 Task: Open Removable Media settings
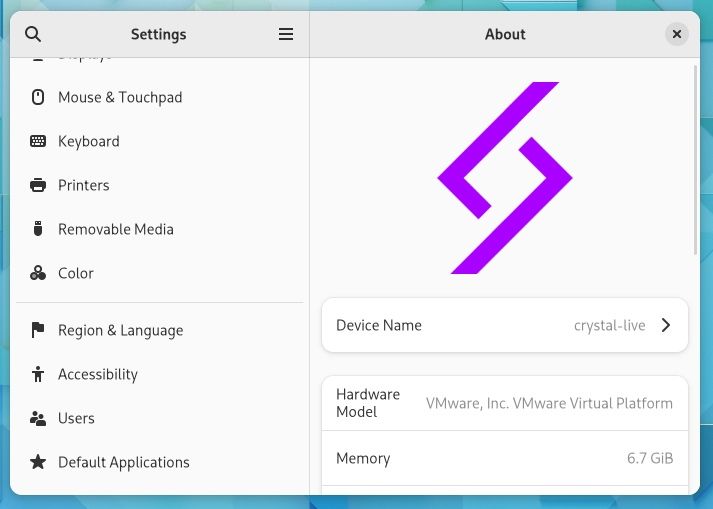point(116,229)
